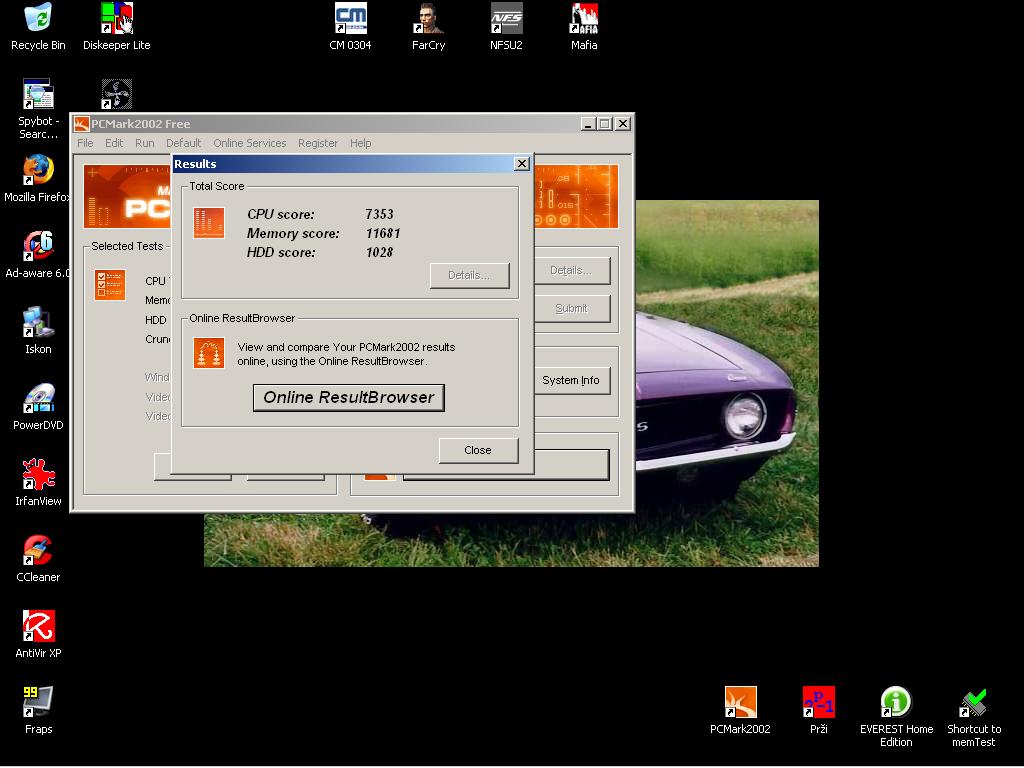The height and width of the screenshot is (768, 1024).
Task: Open the File menu in PCMark2002
Action: 86,143
